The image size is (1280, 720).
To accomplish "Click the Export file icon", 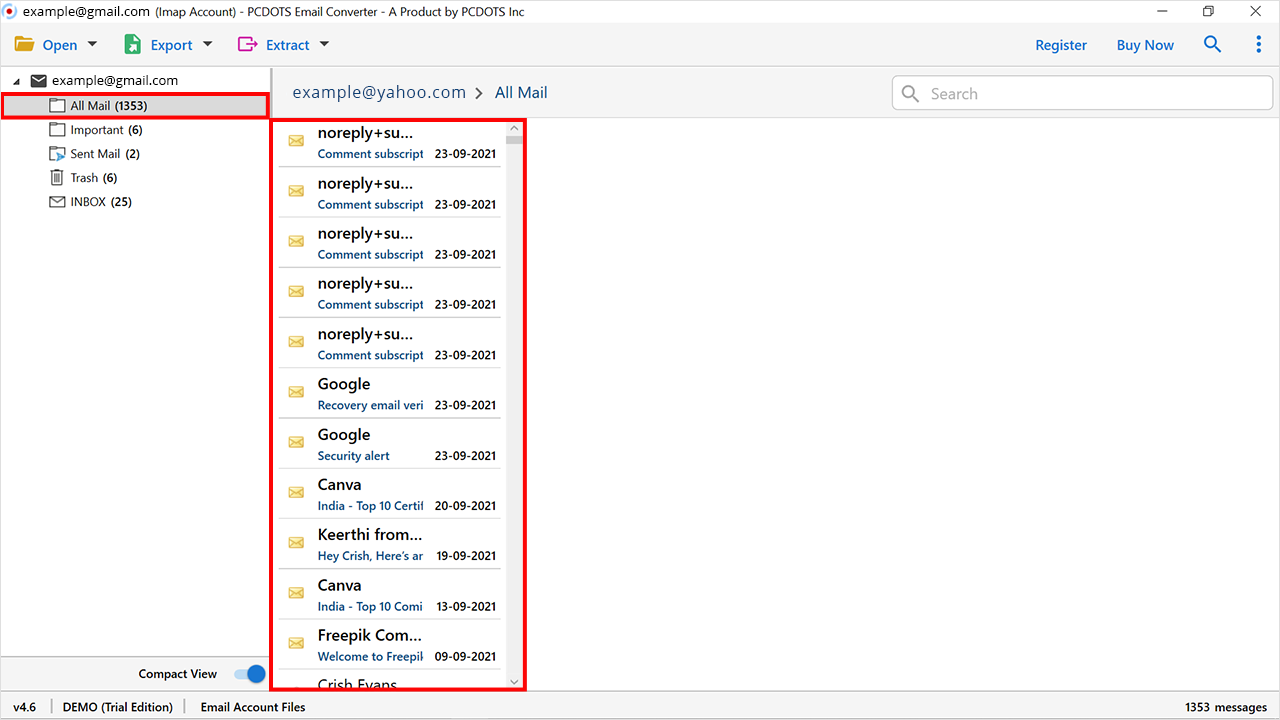I will click(133, 44).
